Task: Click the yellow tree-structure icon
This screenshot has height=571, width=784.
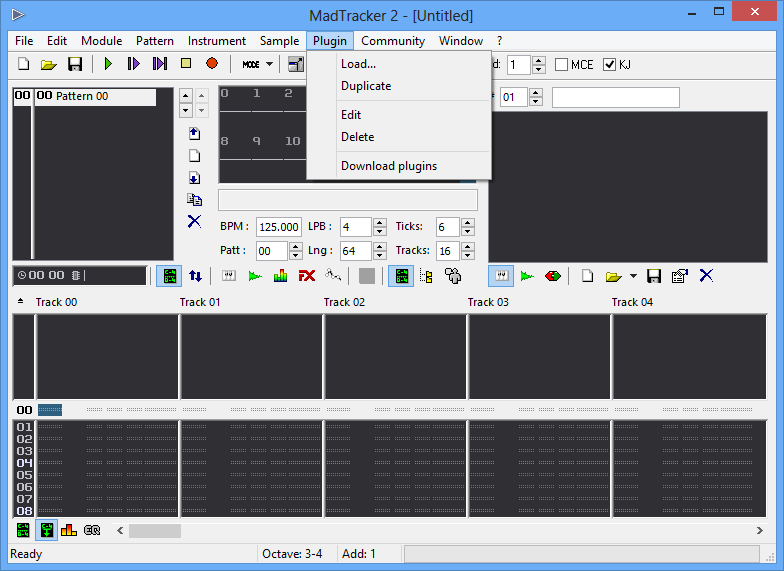Action: [426, 276]
